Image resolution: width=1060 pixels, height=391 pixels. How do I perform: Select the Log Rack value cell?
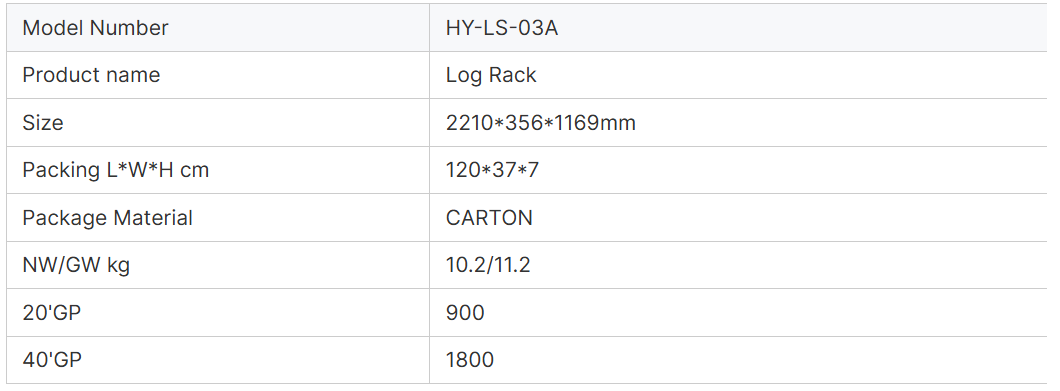(738, 75)
